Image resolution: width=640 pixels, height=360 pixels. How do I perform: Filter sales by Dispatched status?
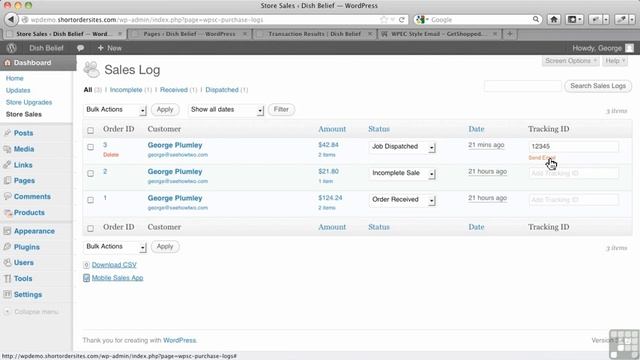[222, 90]
